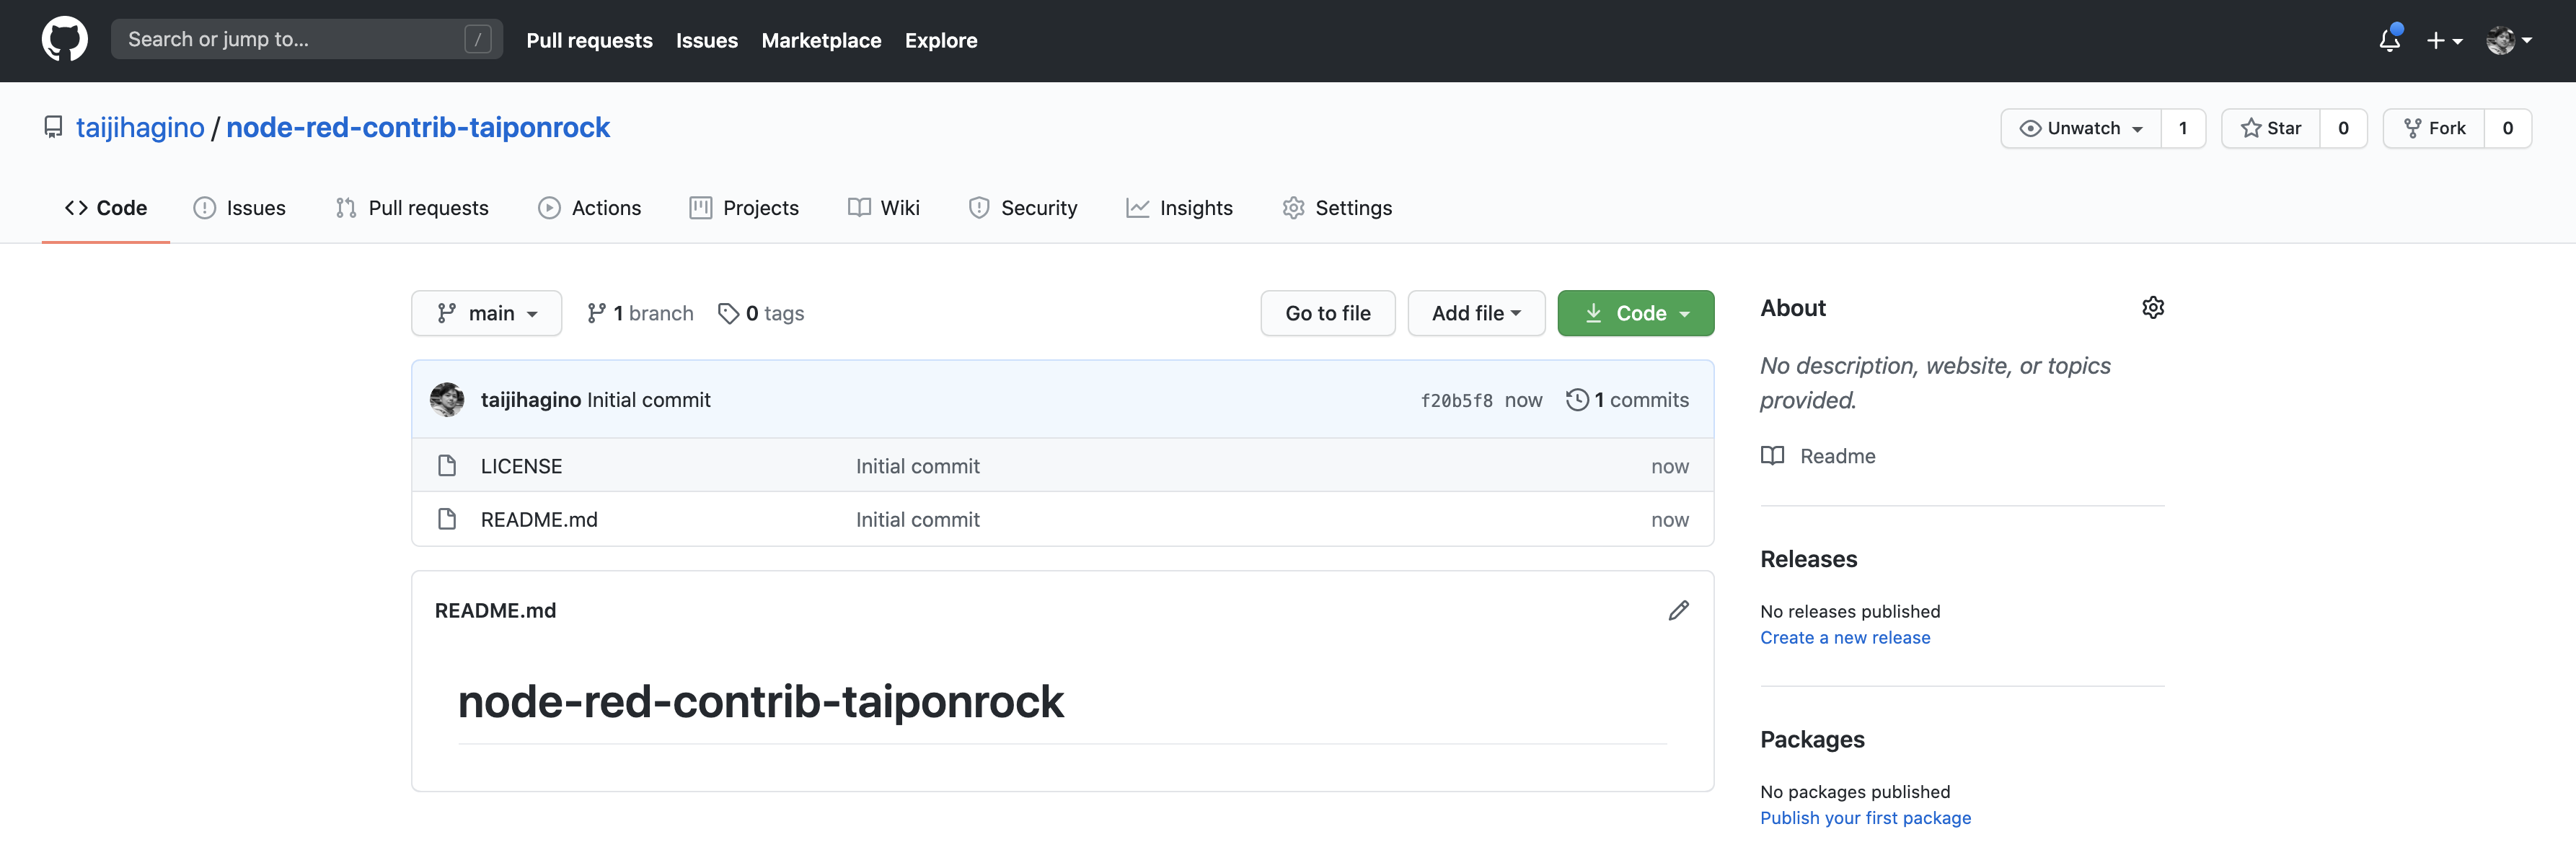Open the Insights tab
The image size is (2576, 850).
1180,208
